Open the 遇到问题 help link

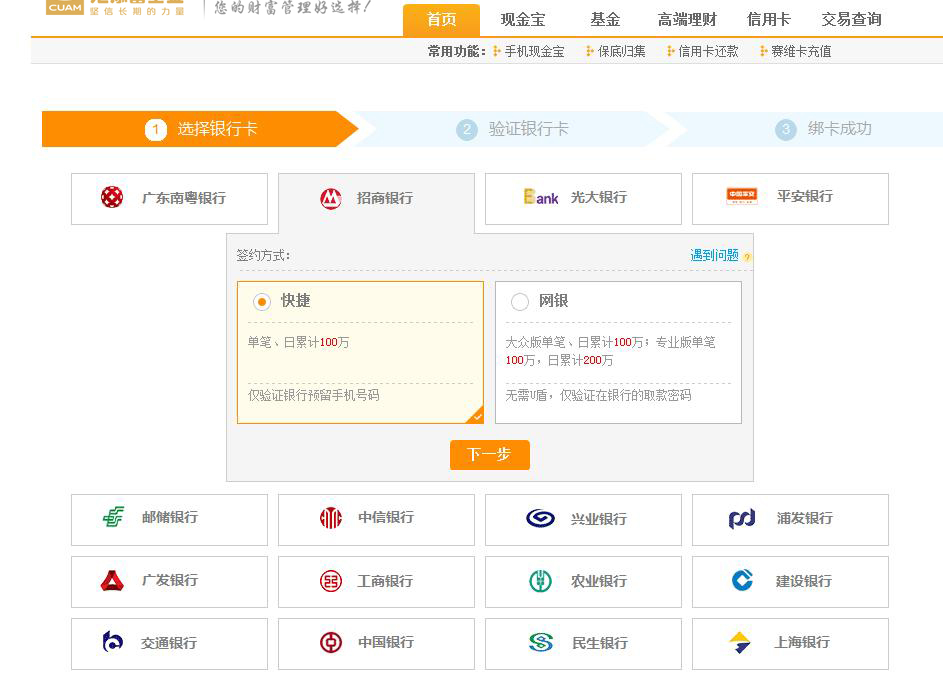tap(714, 256)
